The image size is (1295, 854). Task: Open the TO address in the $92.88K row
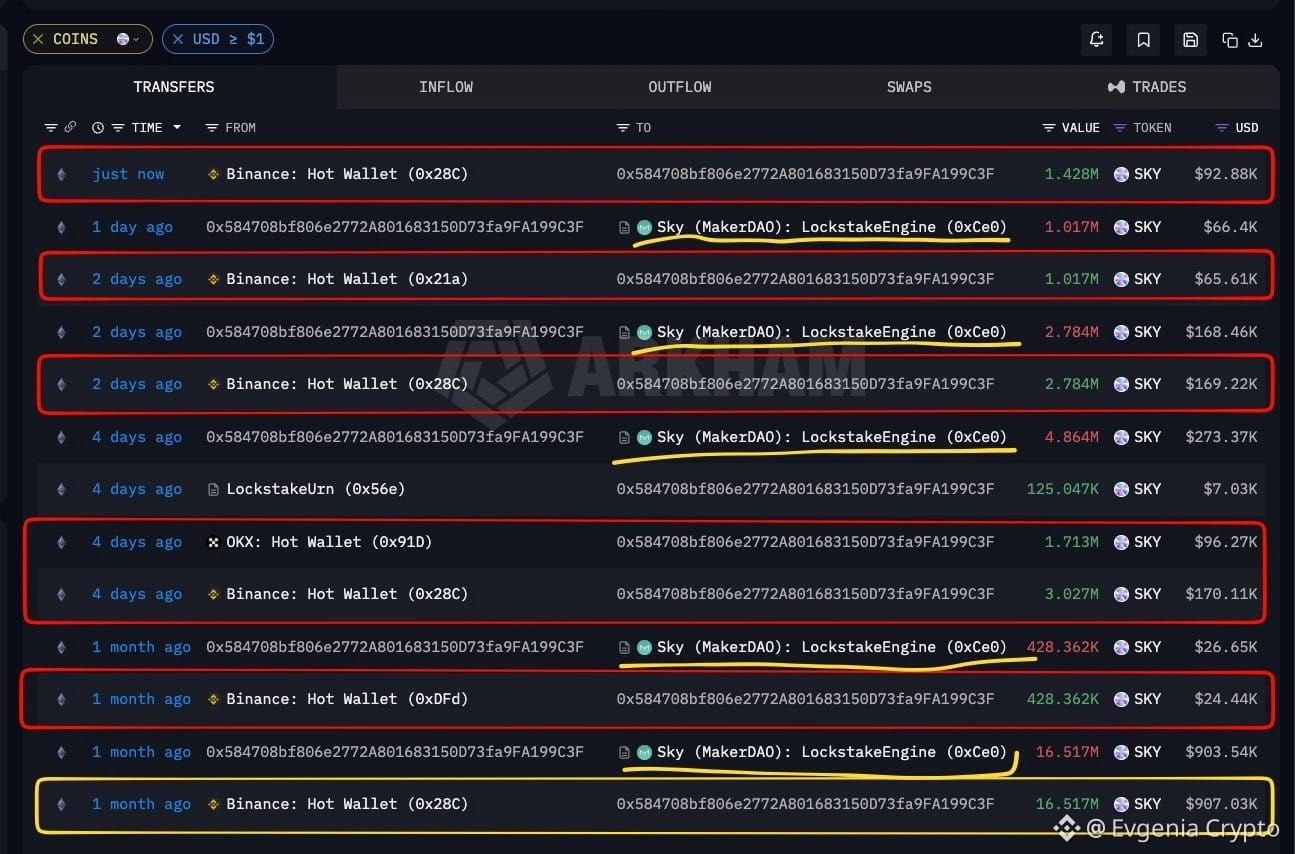(805, 174)
